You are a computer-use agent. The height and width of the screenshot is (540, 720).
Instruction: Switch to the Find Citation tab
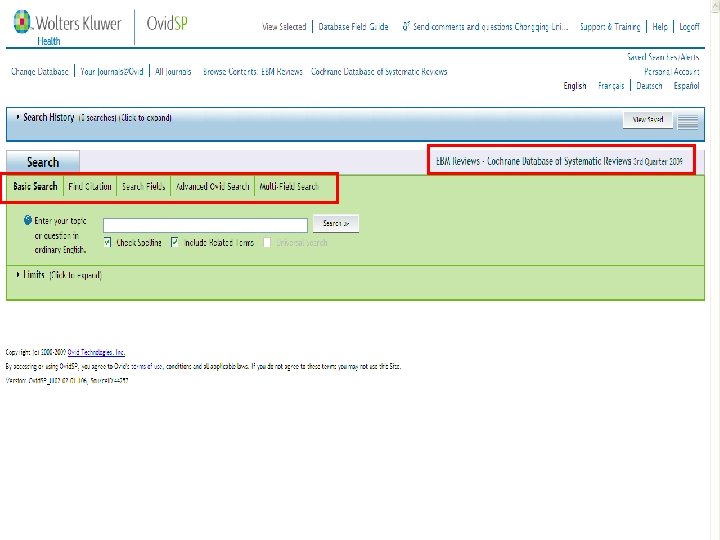click(90, 186)
